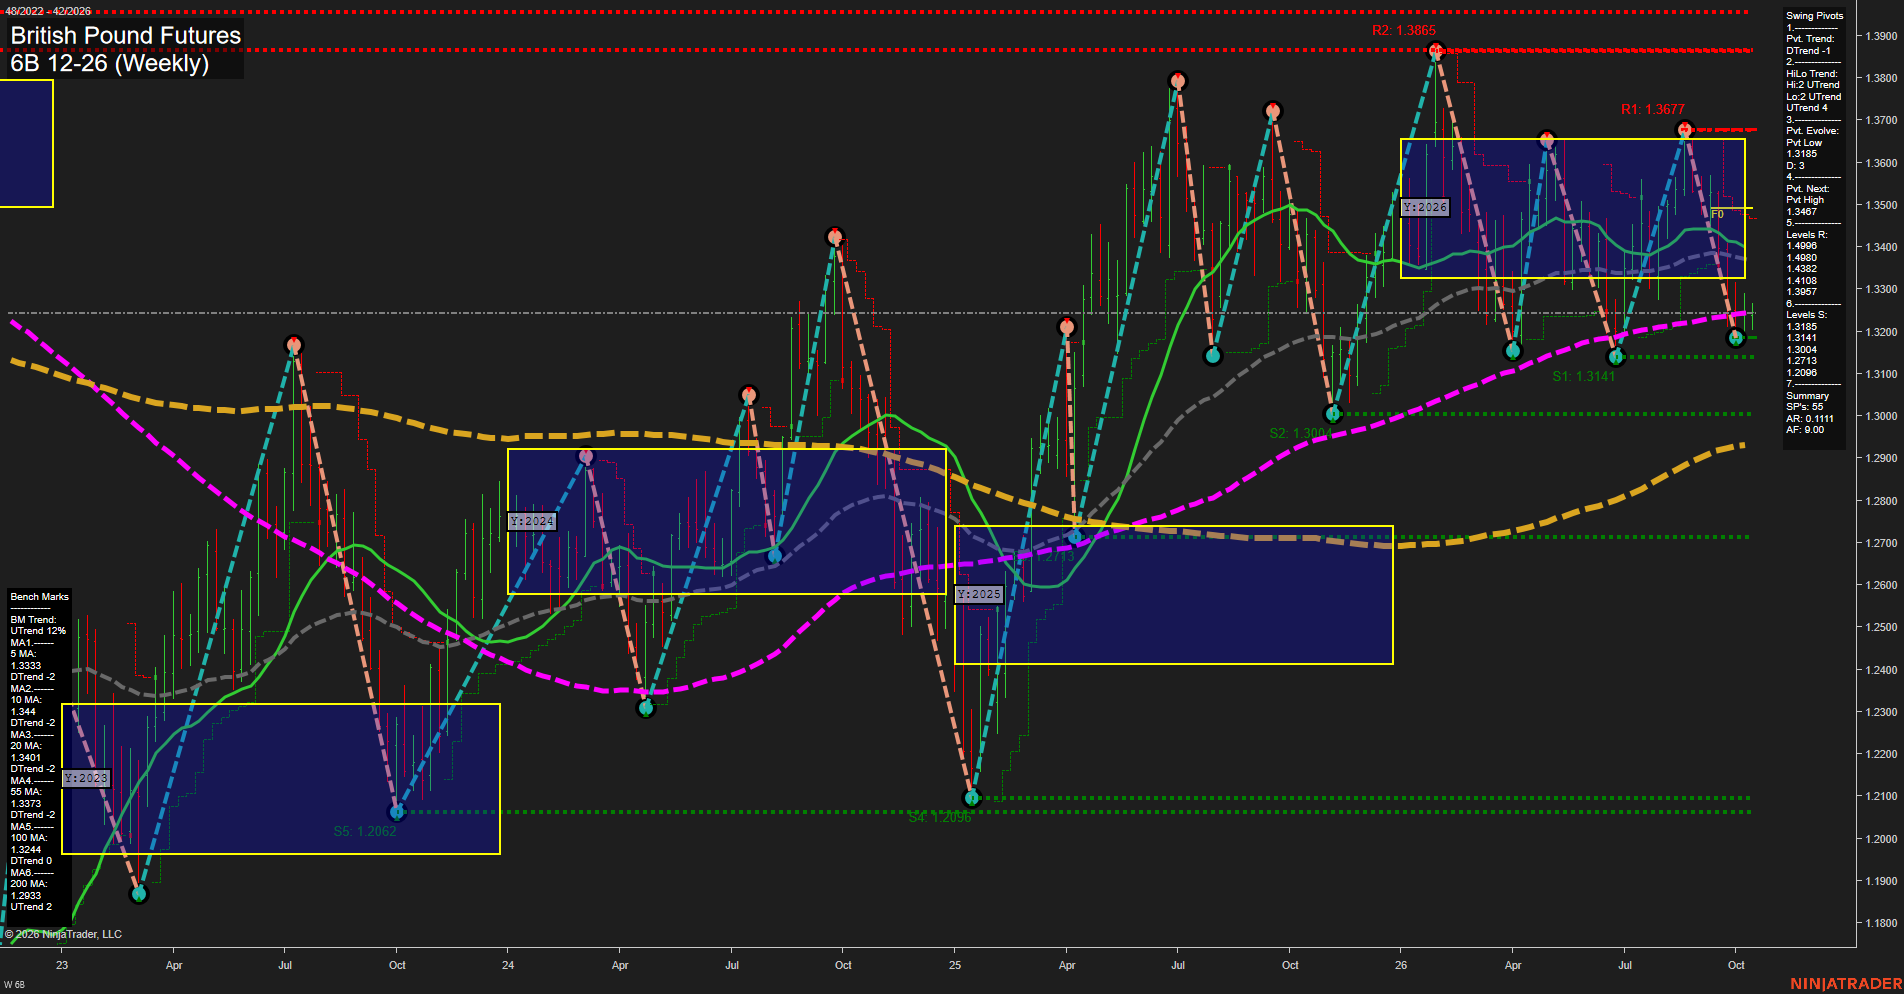The image size is (1904, 994).
Task: Click the swing low pivot dot beside S5 1.2062
Action: coord(397,812)
